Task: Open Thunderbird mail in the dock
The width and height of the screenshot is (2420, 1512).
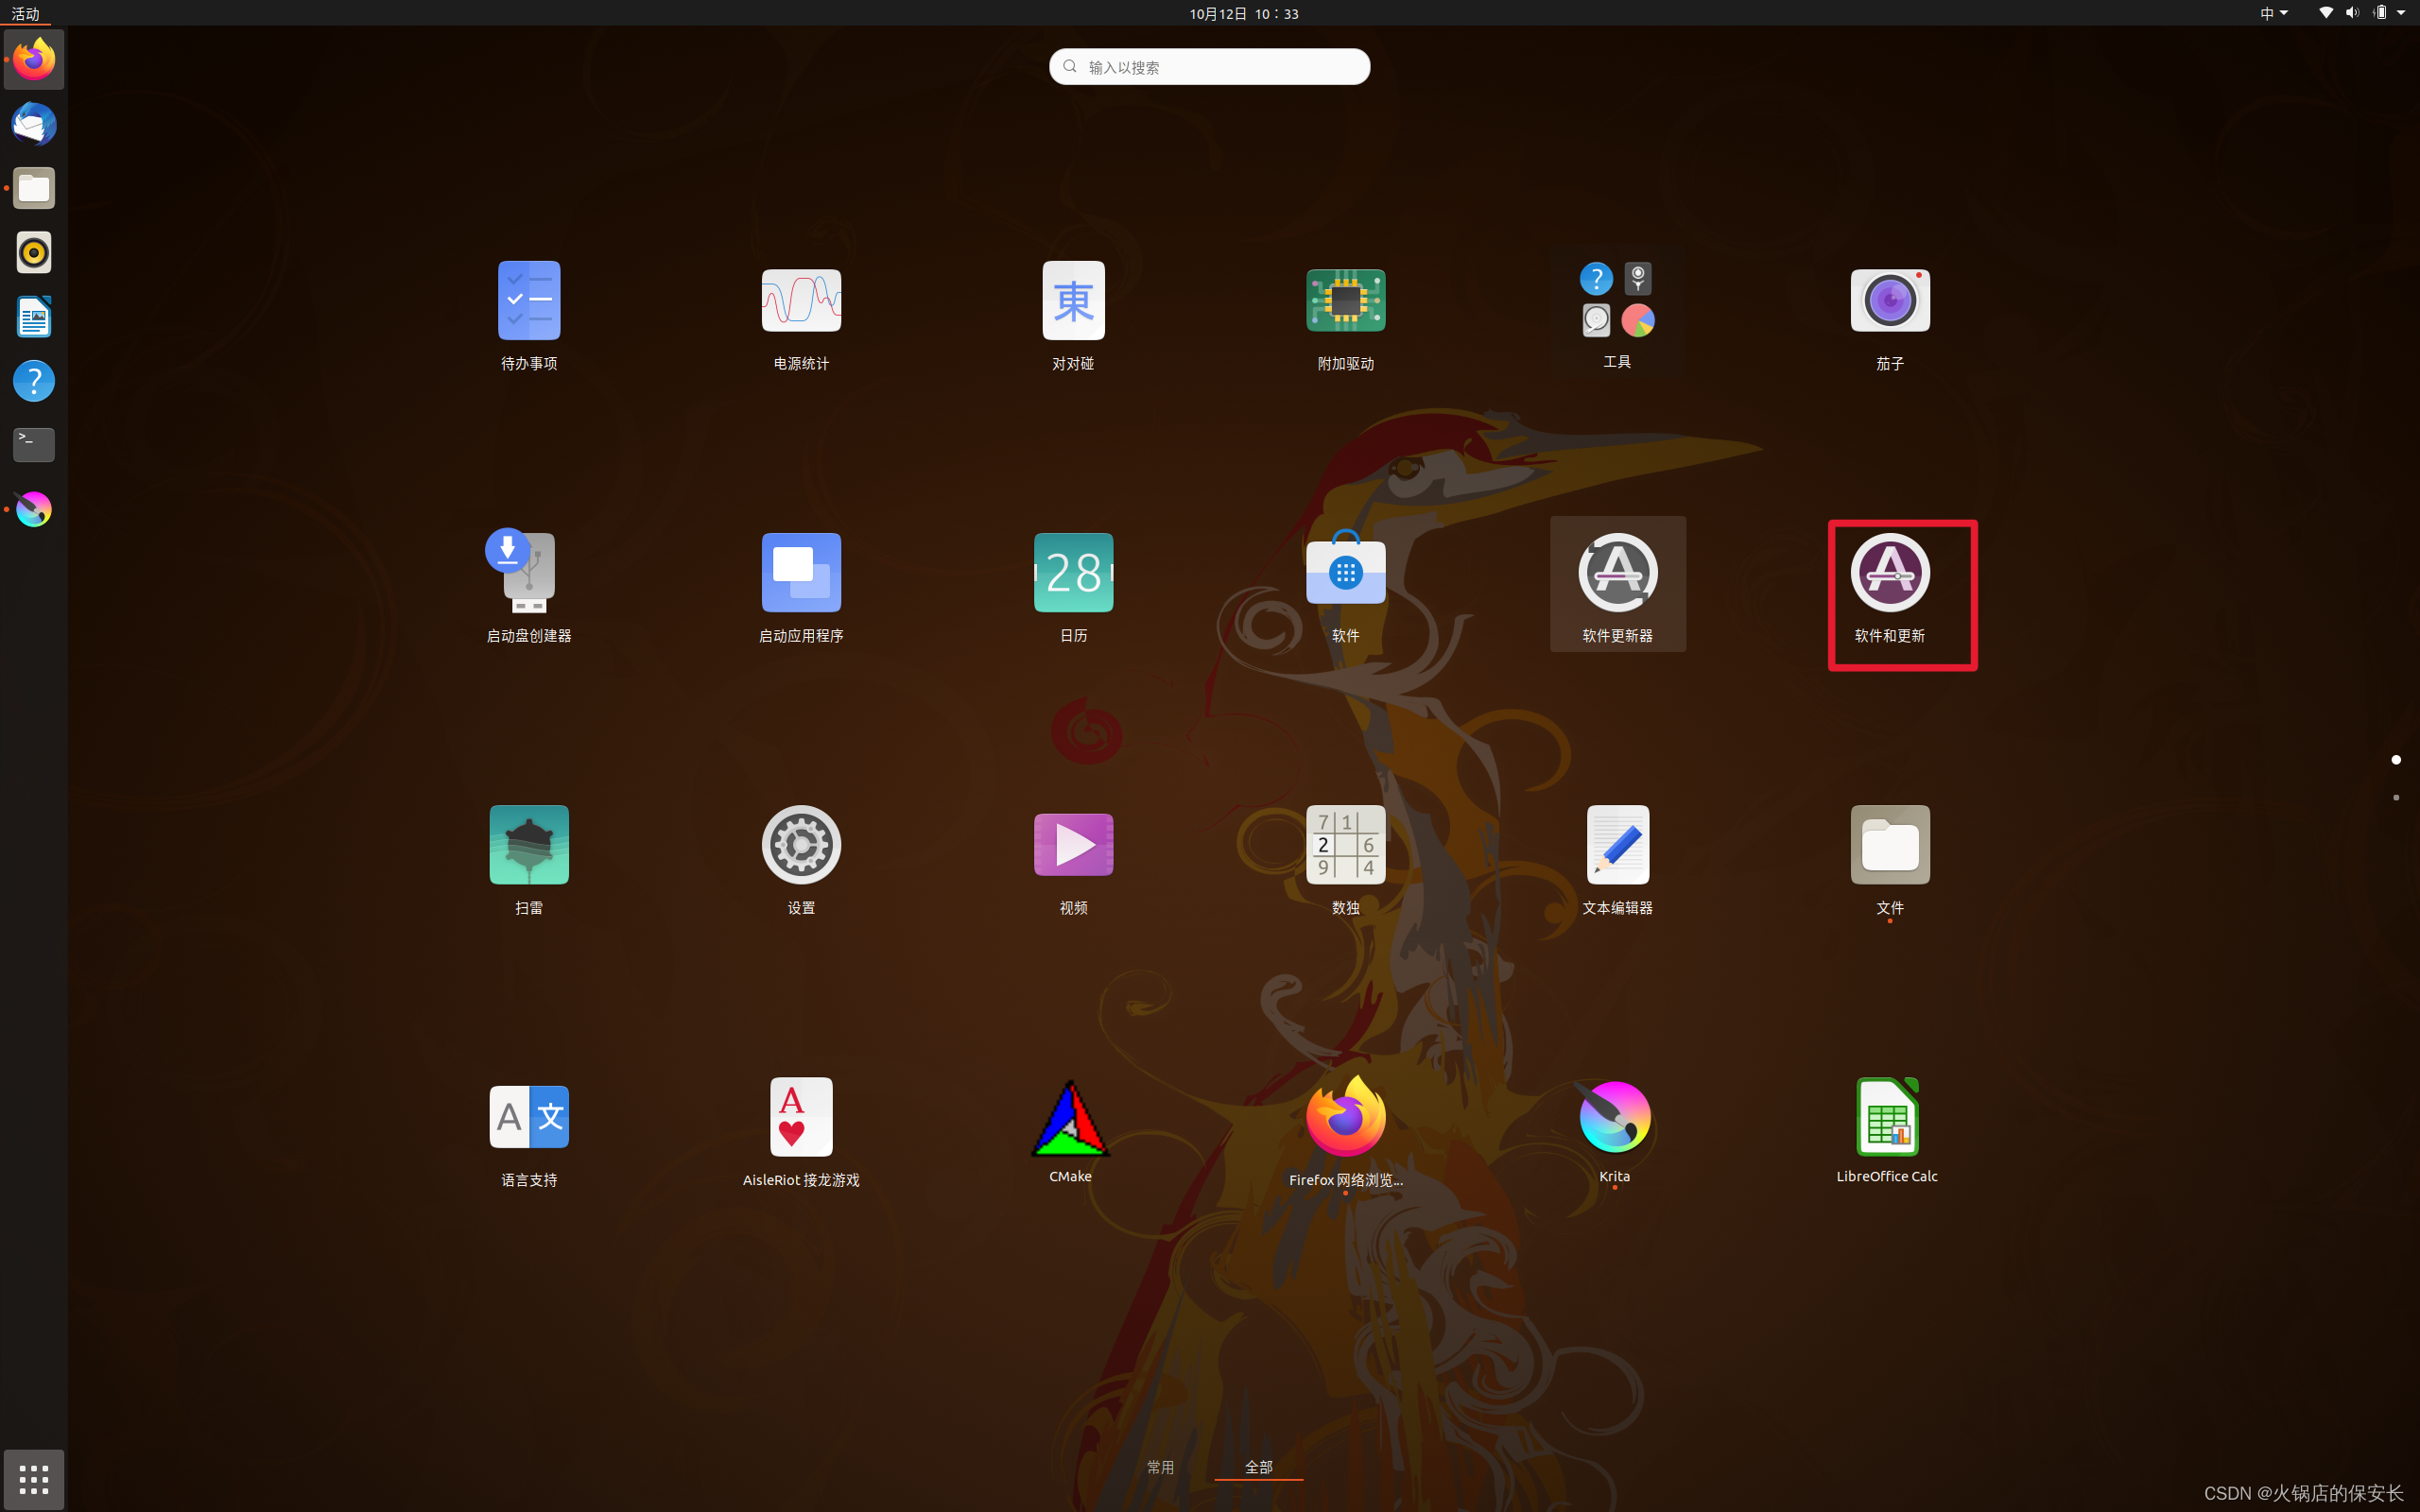Action: tap(34, 124)
